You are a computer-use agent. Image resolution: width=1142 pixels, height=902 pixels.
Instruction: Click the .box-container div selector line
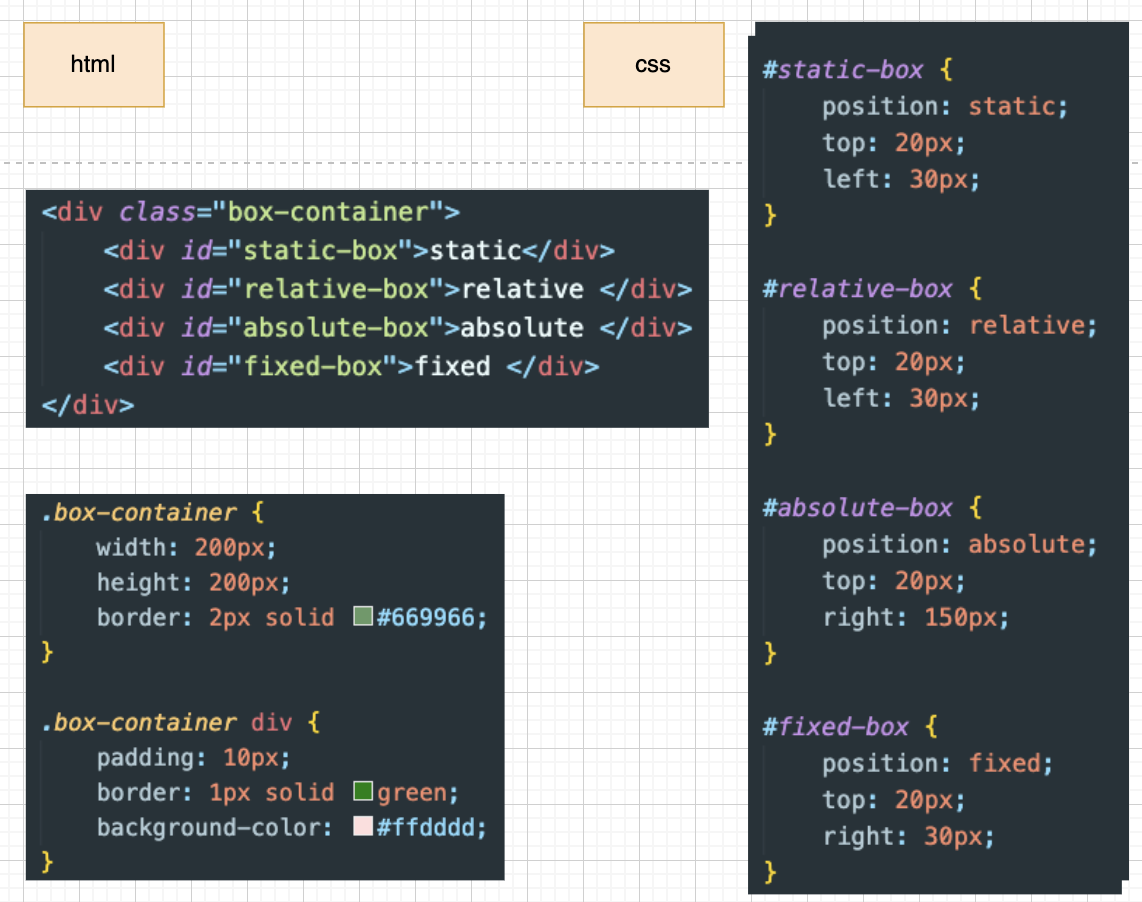point(181,722)
